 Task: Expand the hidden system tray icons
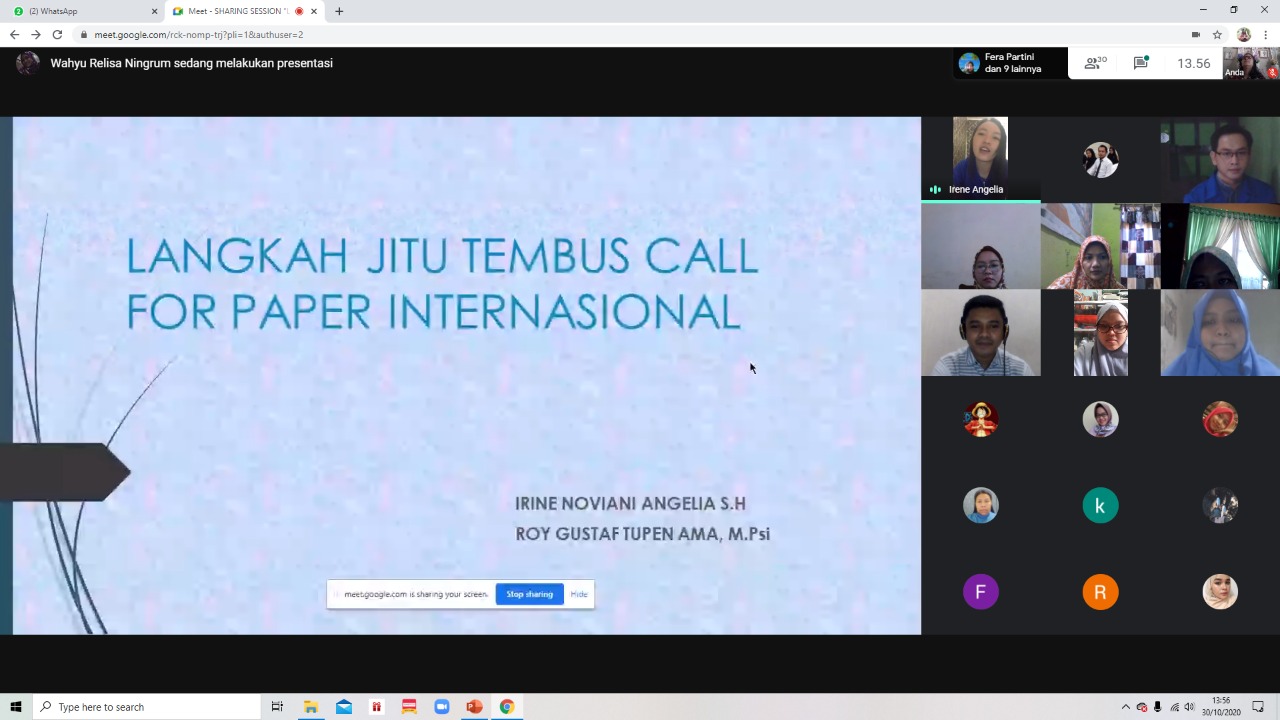coord(1125,707)
